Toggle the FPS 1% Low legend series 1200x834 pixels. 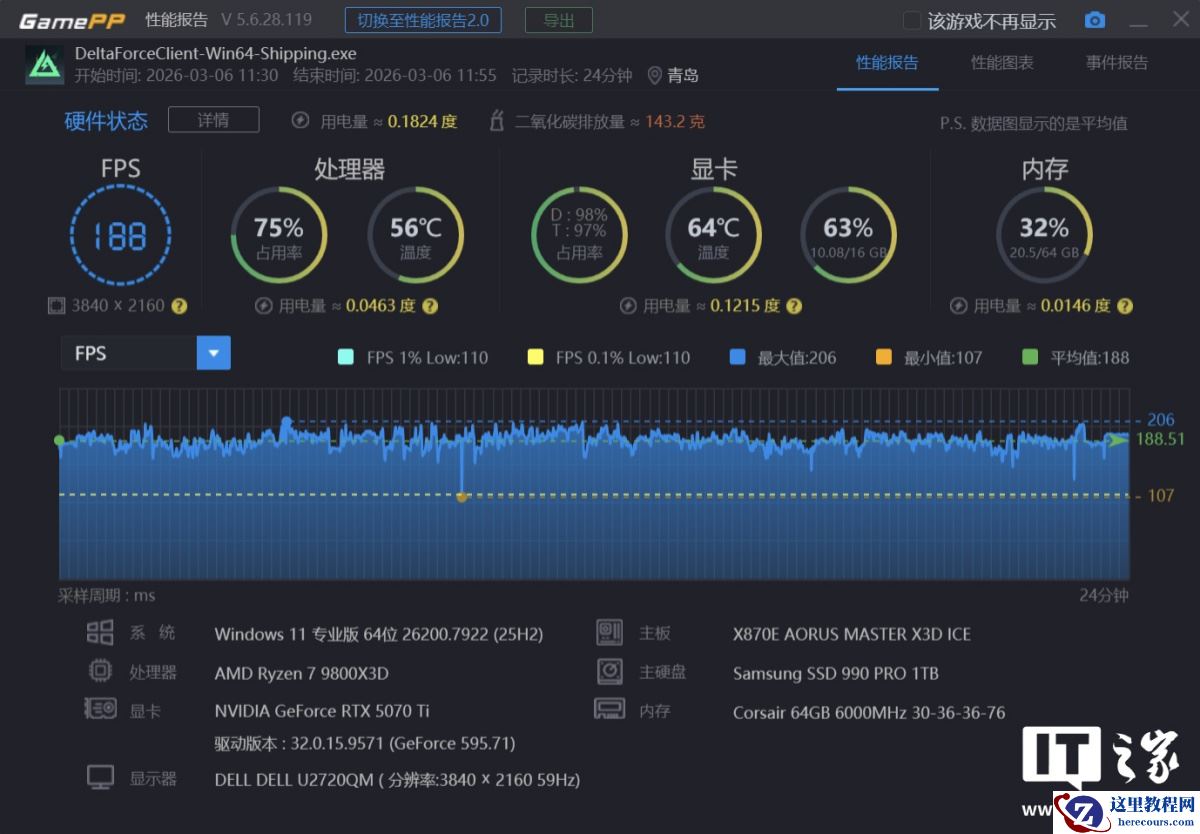pyautogui.click(x=347, y=357)
